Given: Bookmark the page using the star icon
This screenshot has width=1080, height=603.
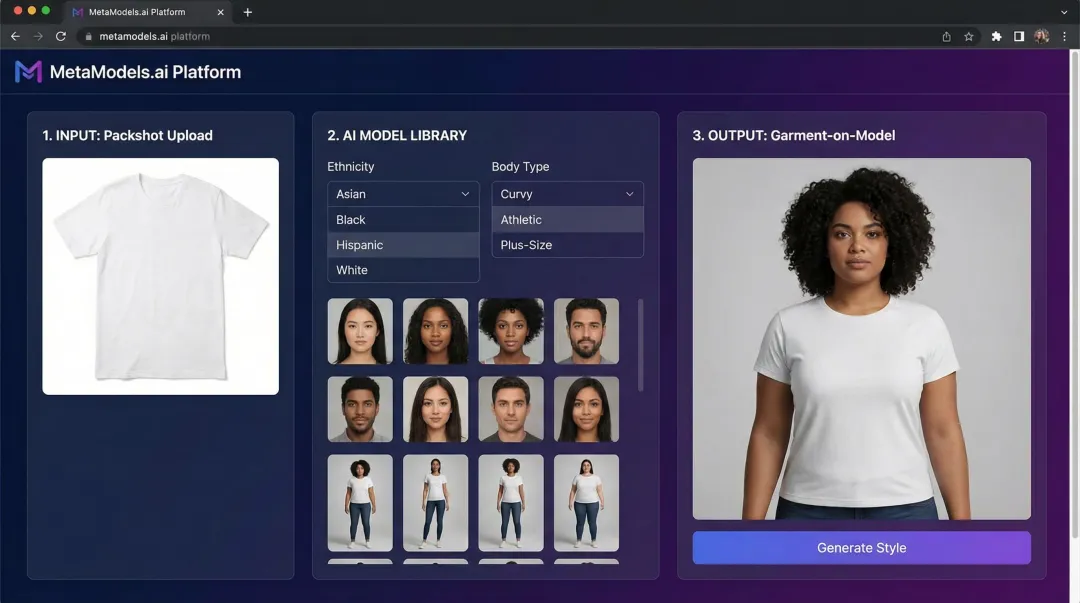Looking at the screenshot, I should tap(968, 35).
